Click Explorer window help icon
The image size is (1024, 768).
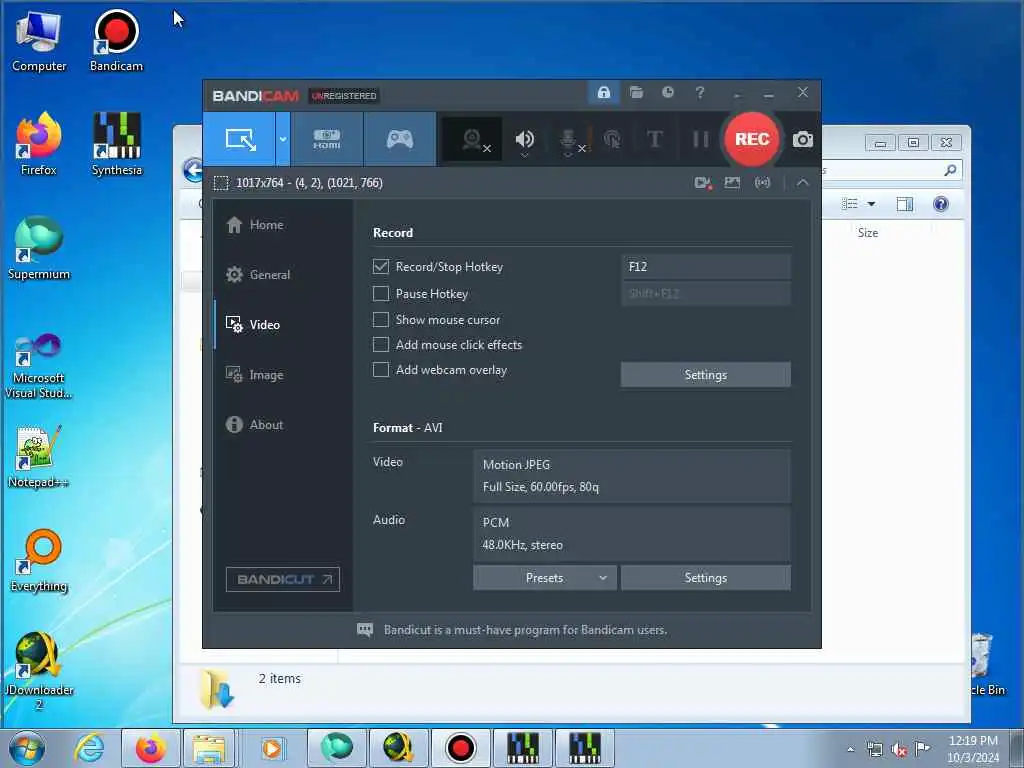click(x=940, y=204)
